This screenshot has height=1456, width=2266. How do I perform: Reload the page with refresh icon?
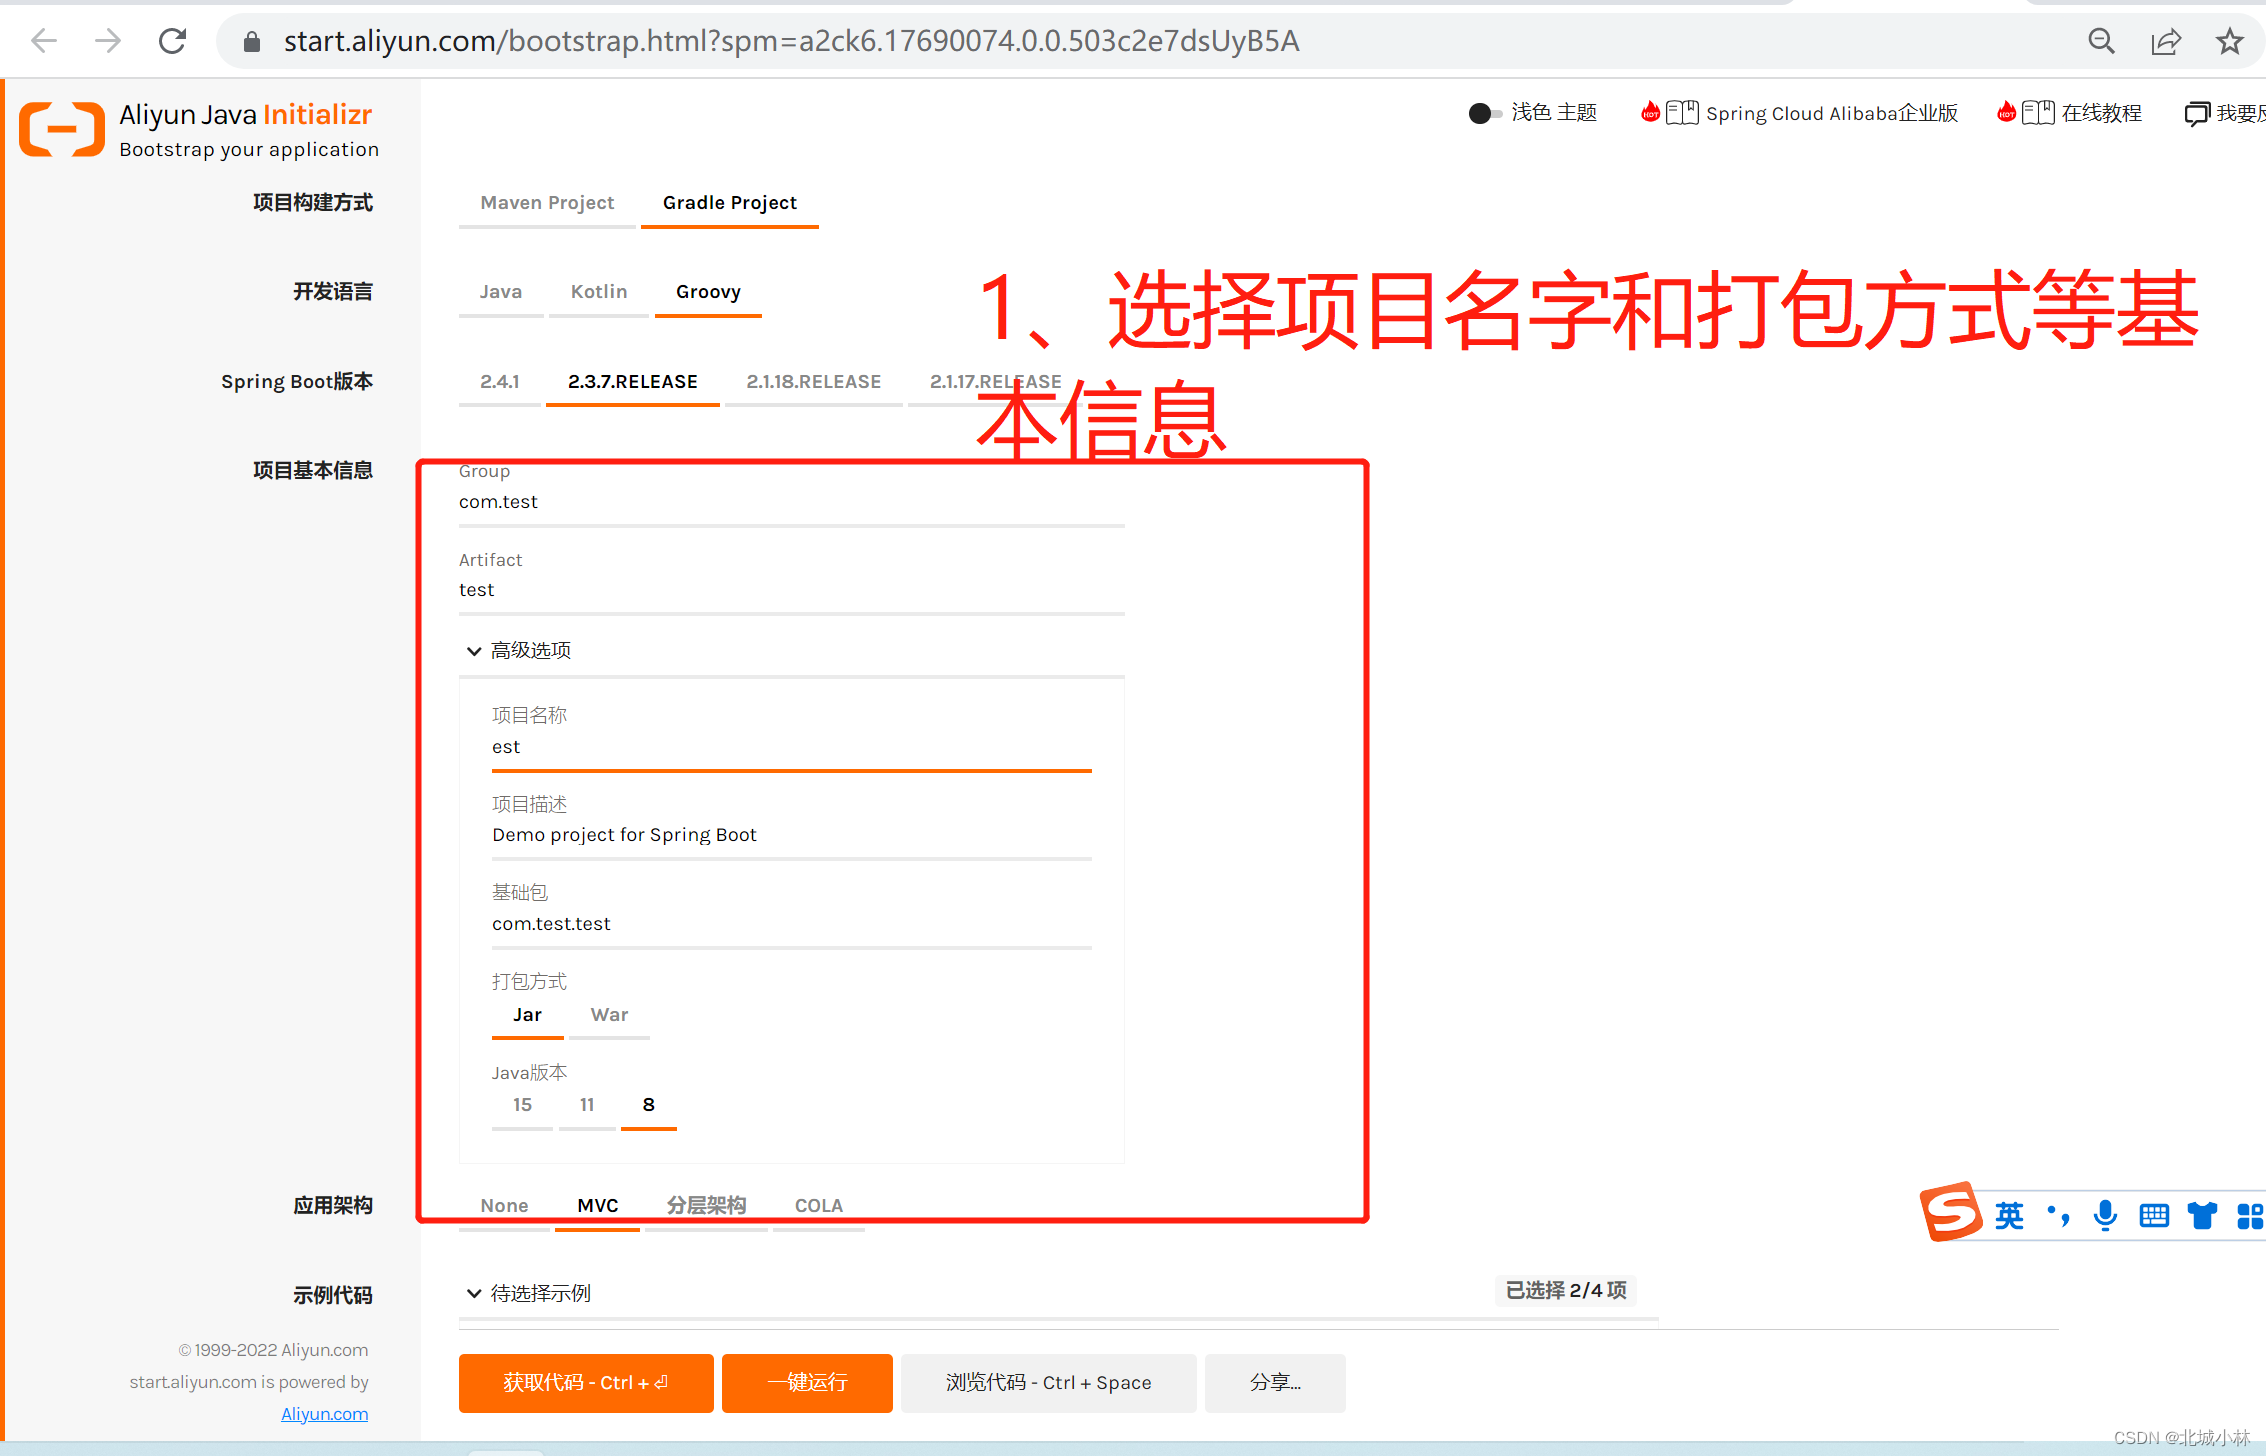(x=172, y=41)
